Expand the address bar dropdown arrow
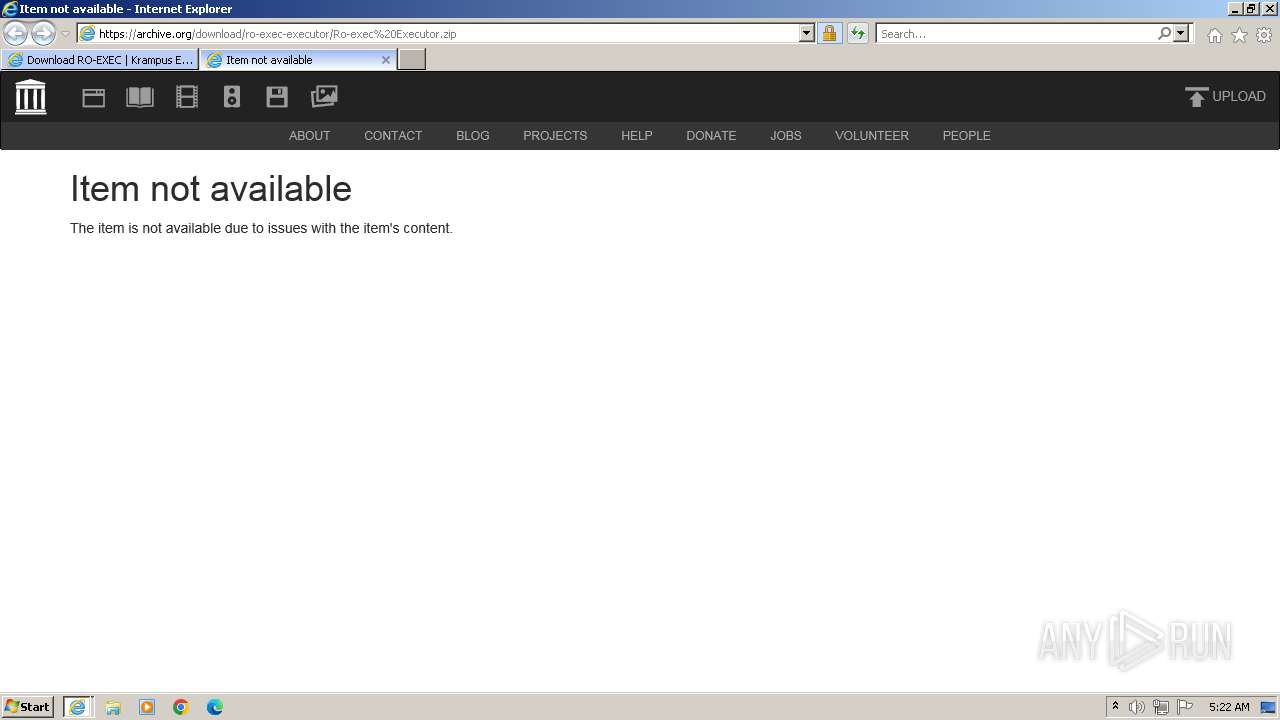Screen dimensions: 1280x720 (807, 33)
